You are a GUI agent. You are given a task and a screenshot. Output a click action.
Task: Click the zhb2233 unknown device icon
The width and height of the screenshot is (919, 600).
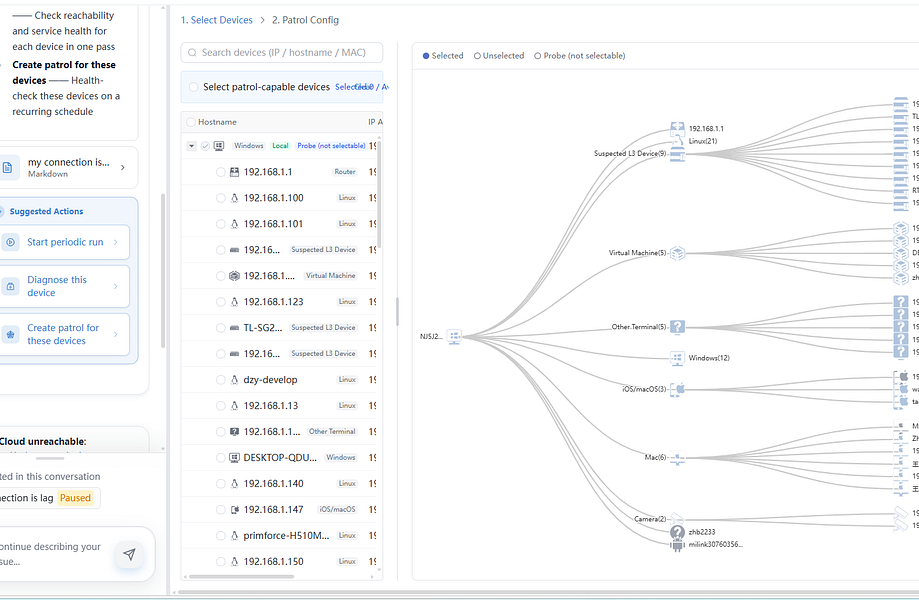pyautogui.click(x=678, y=532)
